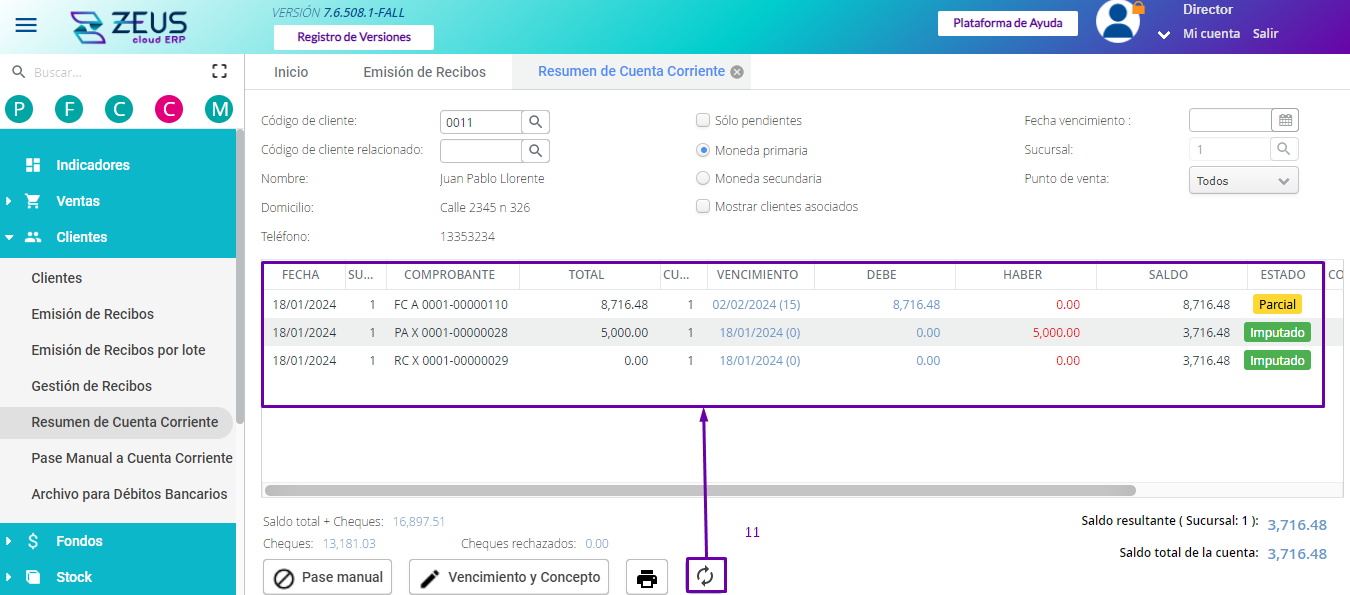Click the user profile avatar icon
Image resolution: width=1350 pixels, height=595 pixels.
pyautogui.click(x=1118, y=21)
